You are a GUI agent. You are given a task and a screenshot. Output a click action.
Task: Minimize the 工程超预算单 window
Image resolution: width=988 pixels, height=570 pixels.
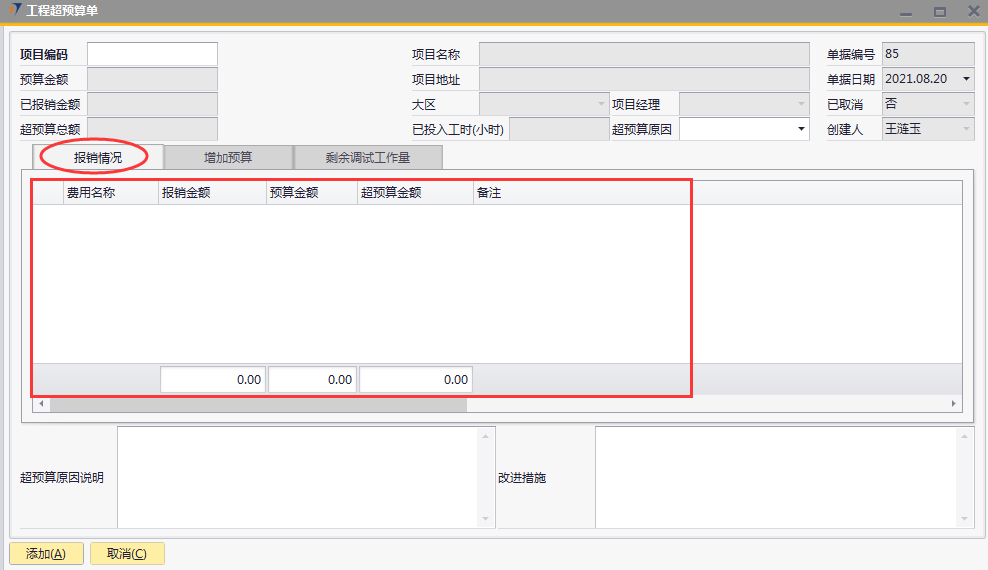(x=905, y=12)
